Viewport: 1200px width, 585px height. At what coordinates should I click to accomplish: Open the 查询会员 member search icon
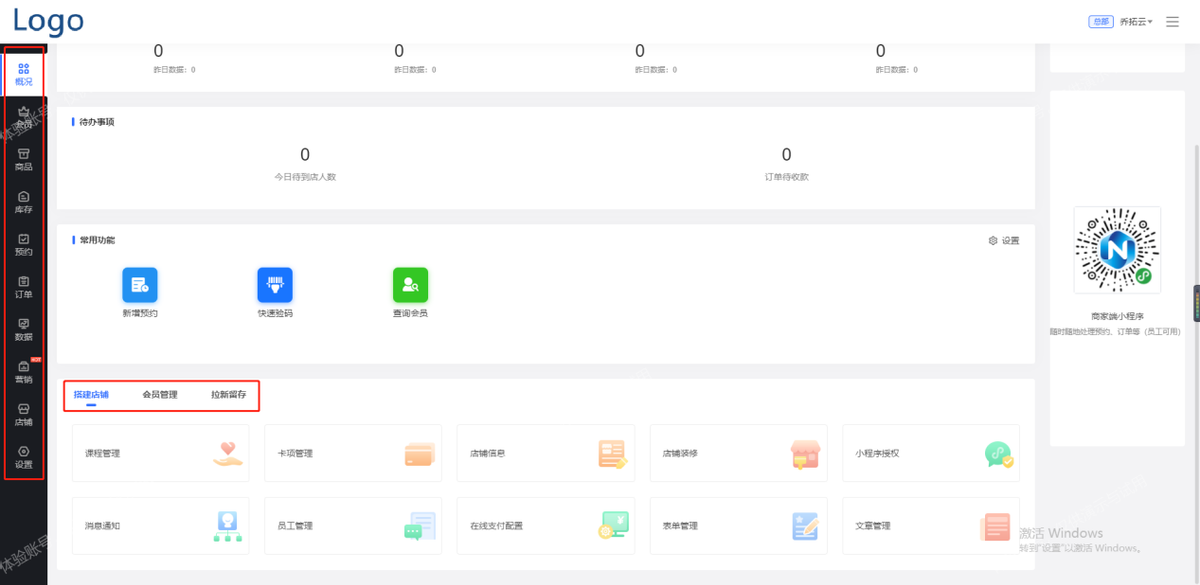click(x=410, y=285)
